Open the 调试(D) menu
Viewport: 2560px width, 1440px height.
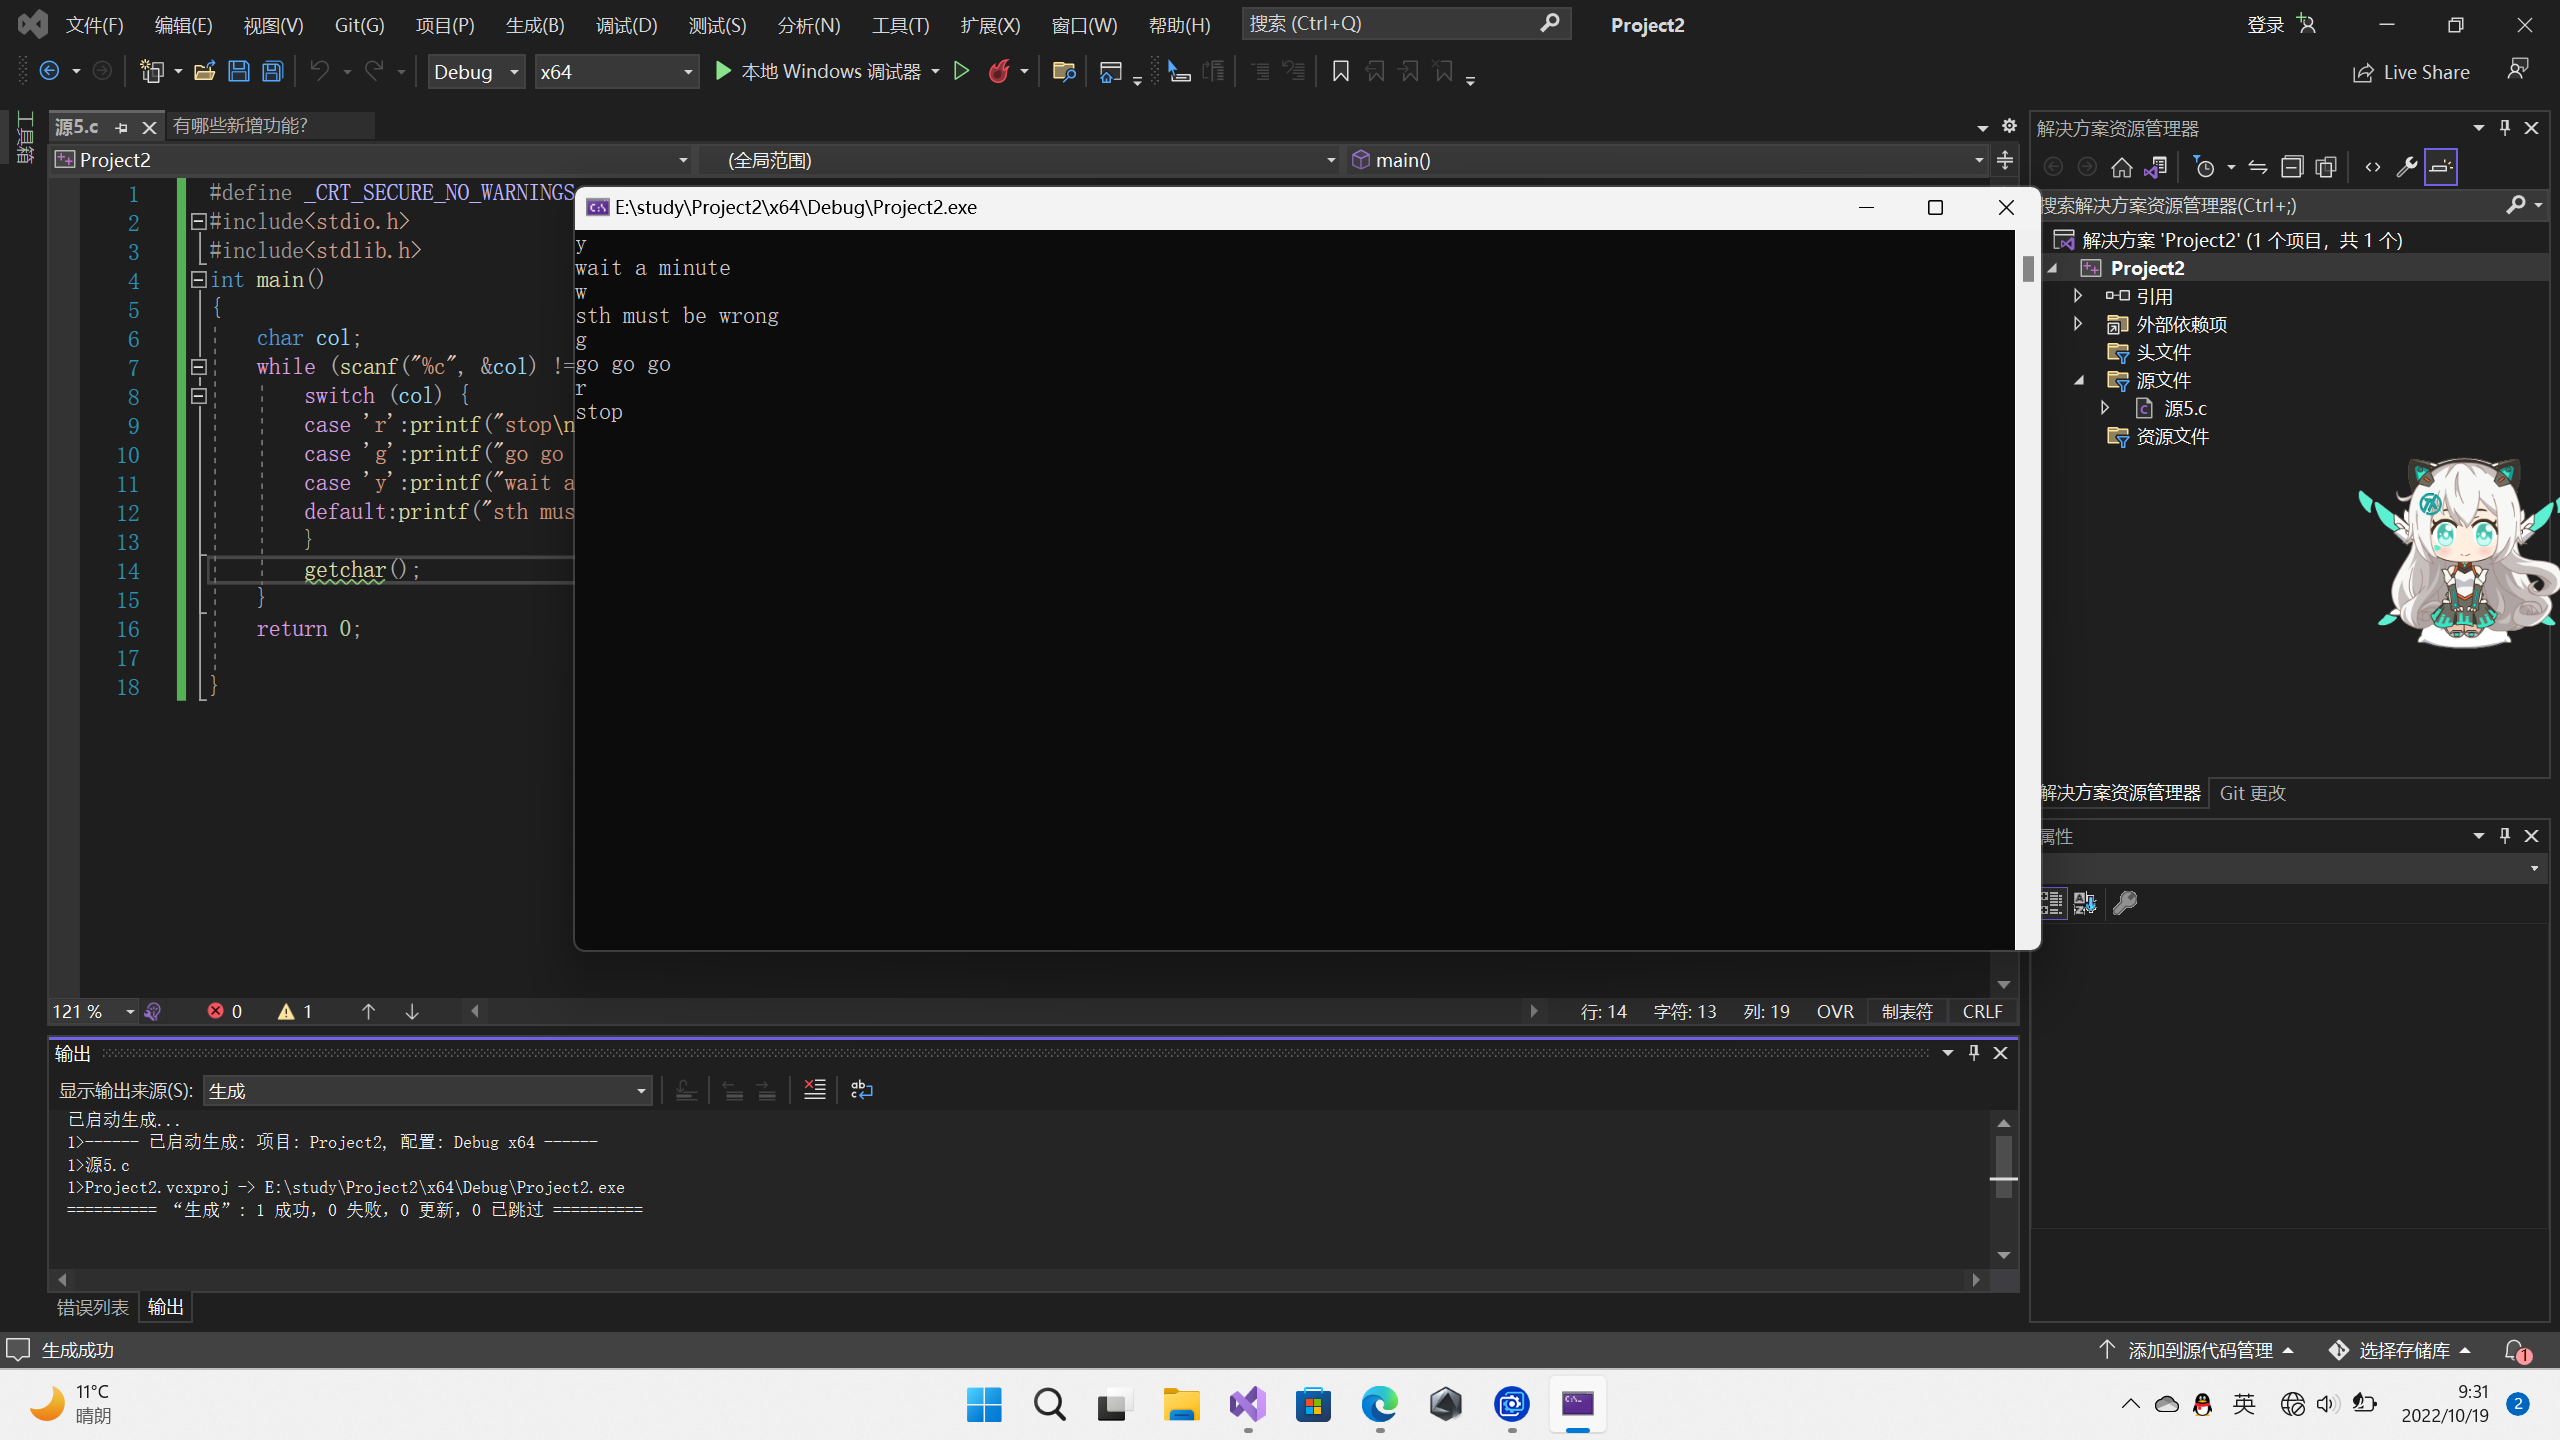point(626,25)
